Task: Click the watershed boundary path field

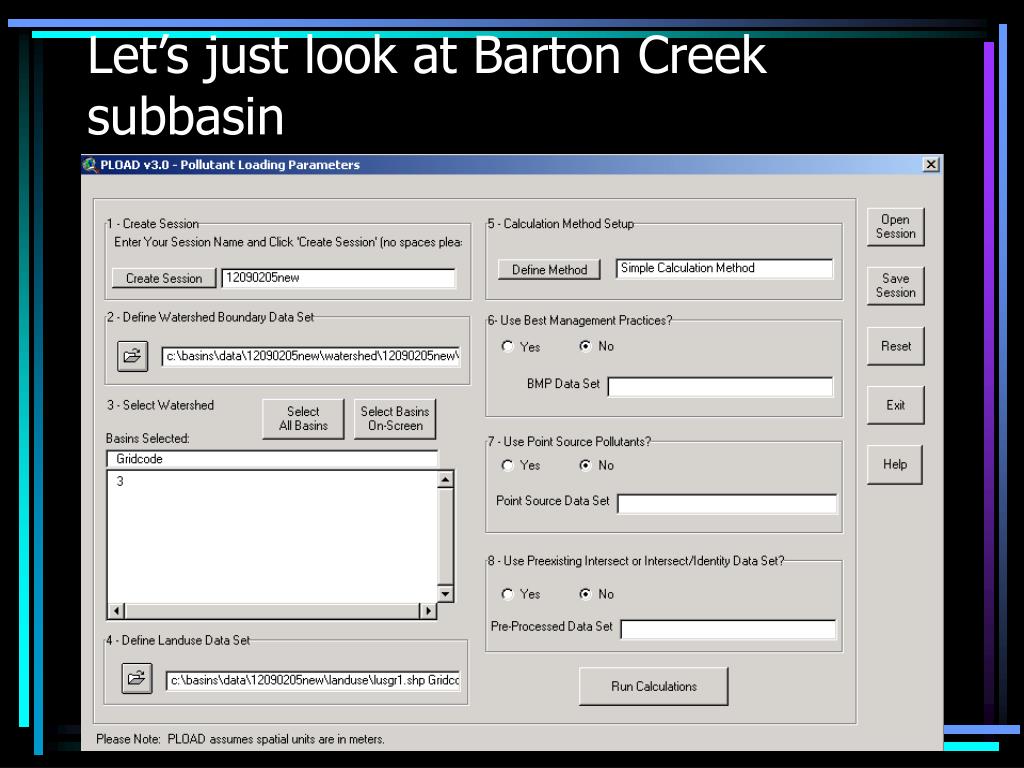Action: pyautogui.click(x=312, y=357)
